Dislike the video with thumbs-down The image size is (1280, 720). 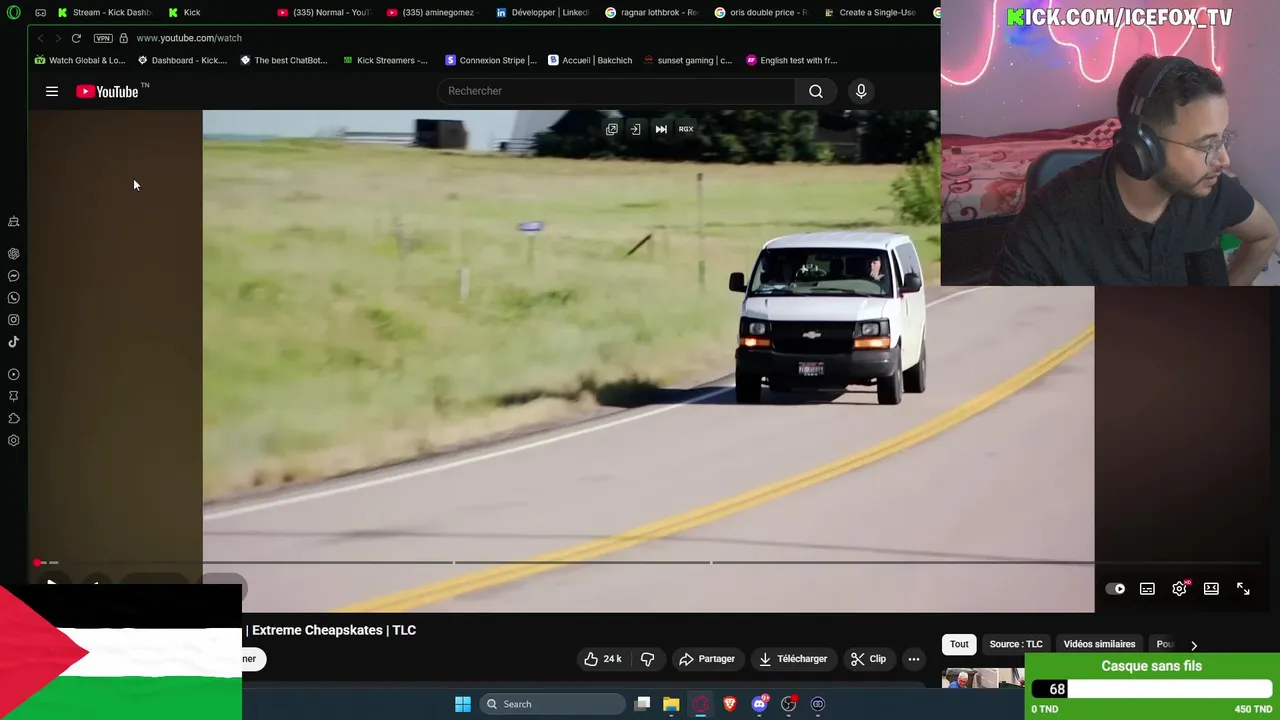tap(647, 659)
